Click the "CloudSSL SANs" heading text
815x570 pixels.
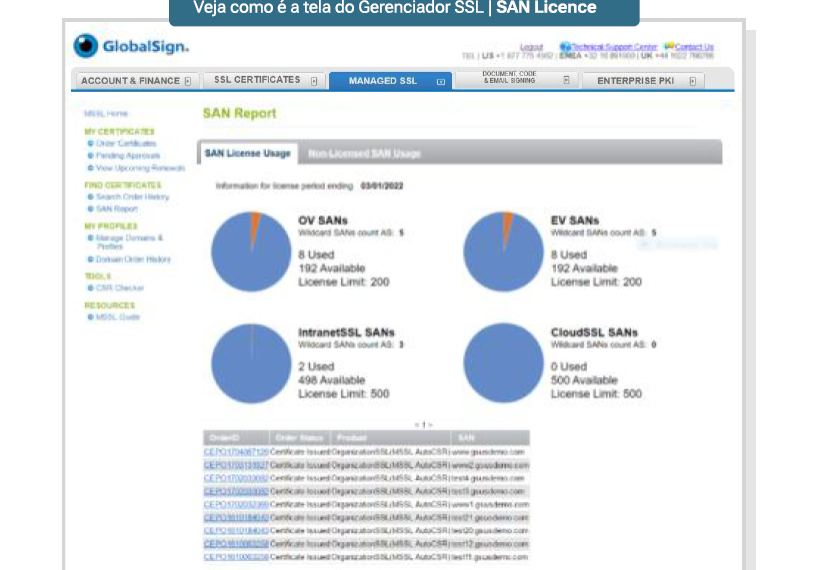pyautogui.click(x=594, y=332)
